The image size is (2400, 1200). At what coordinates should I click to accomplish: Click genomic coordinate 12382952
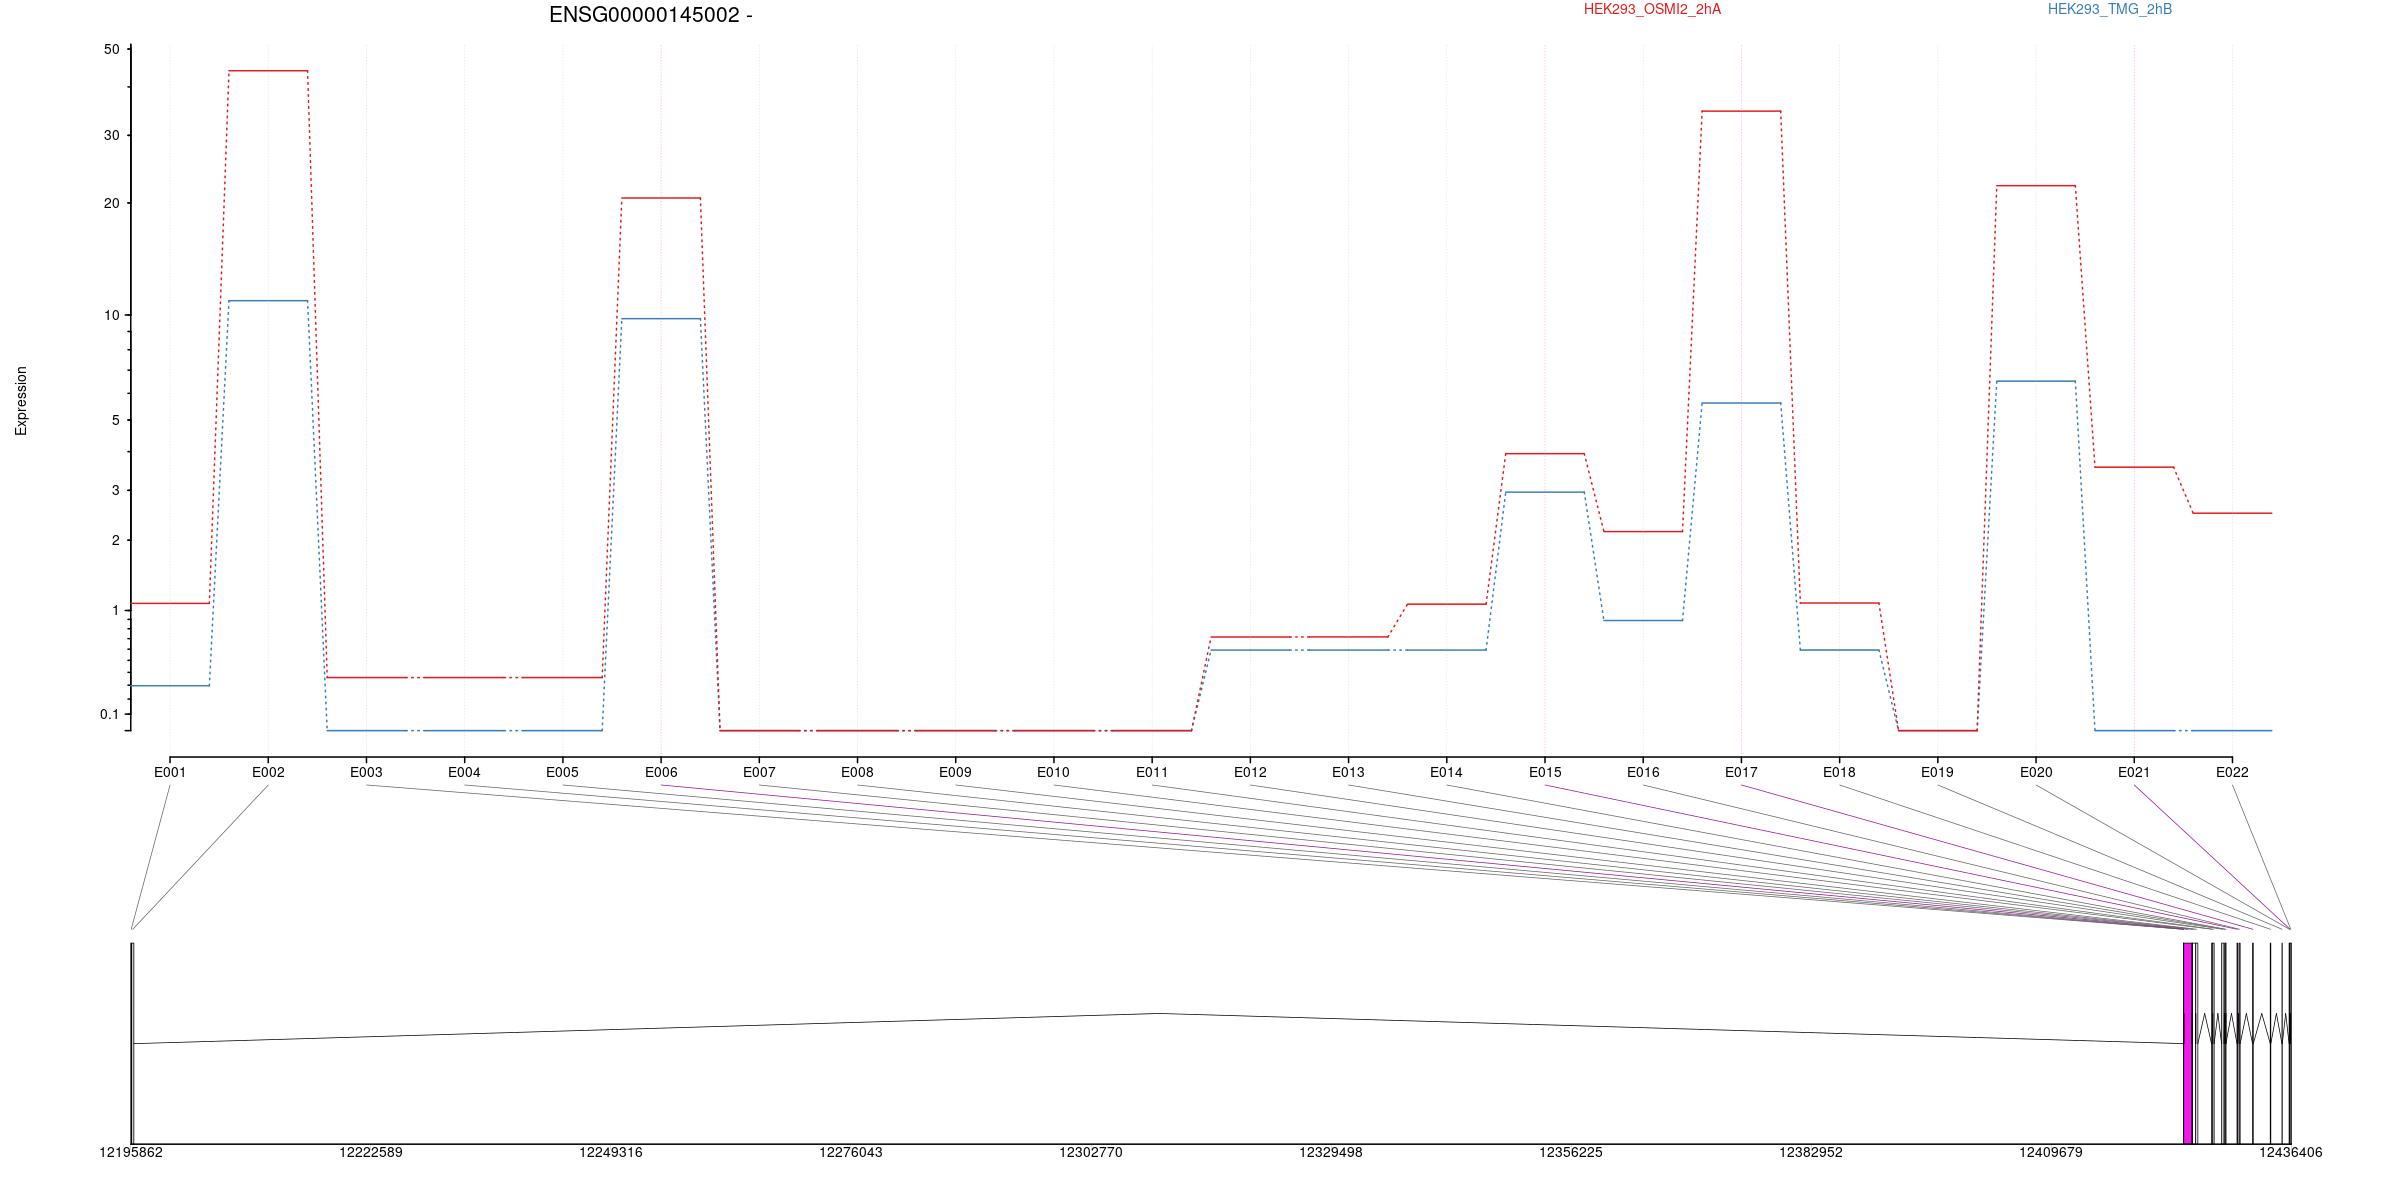(1811, 1152)
